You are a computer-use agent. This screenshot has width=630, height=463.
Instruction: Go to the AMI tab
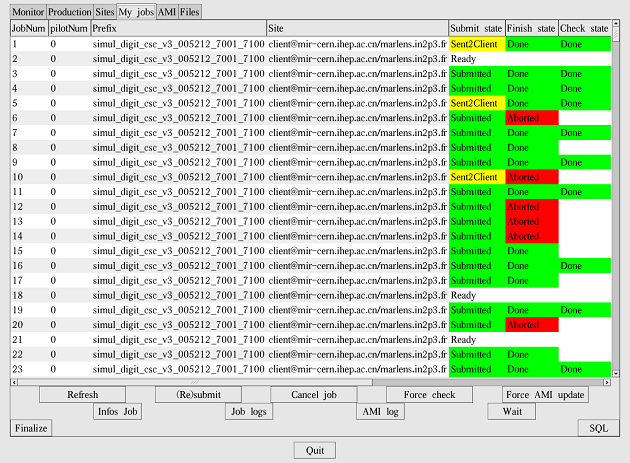(x=167, y=11)
